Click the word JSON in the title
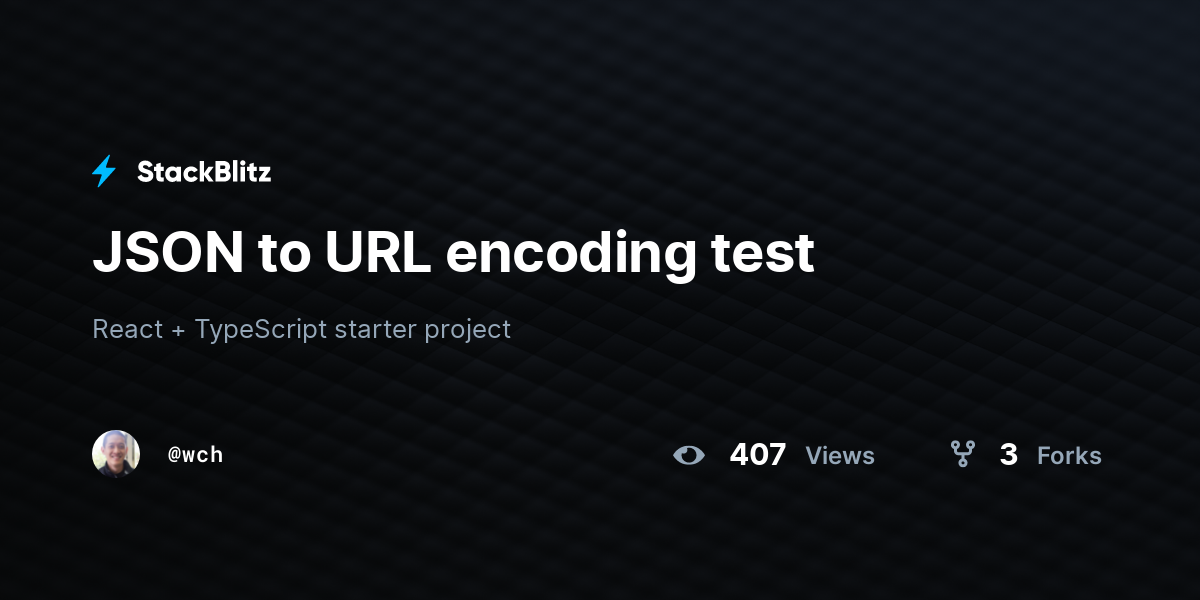This screenshot has height=600, width=1200. (168, 253)
